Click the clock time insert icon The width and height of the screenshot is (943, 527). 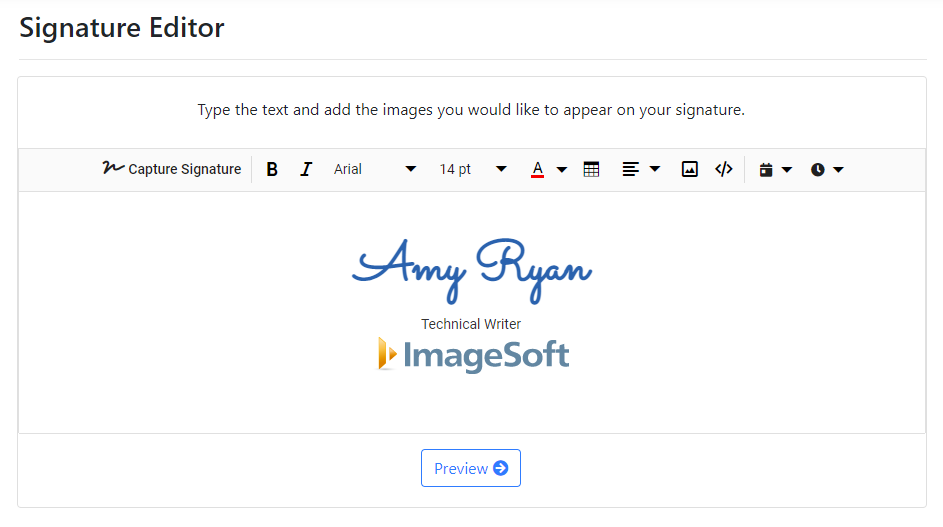click(817, 170)
